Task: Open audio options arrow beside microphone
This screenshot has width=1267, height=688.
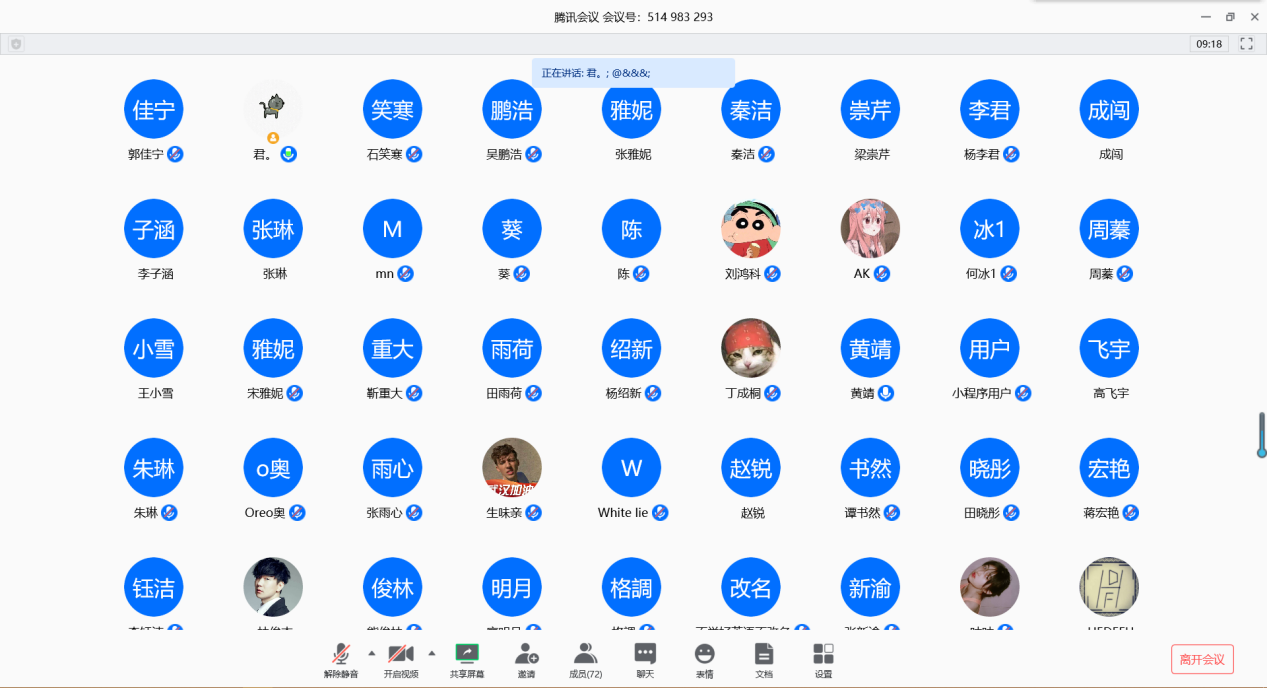Action: pos(372,653)
